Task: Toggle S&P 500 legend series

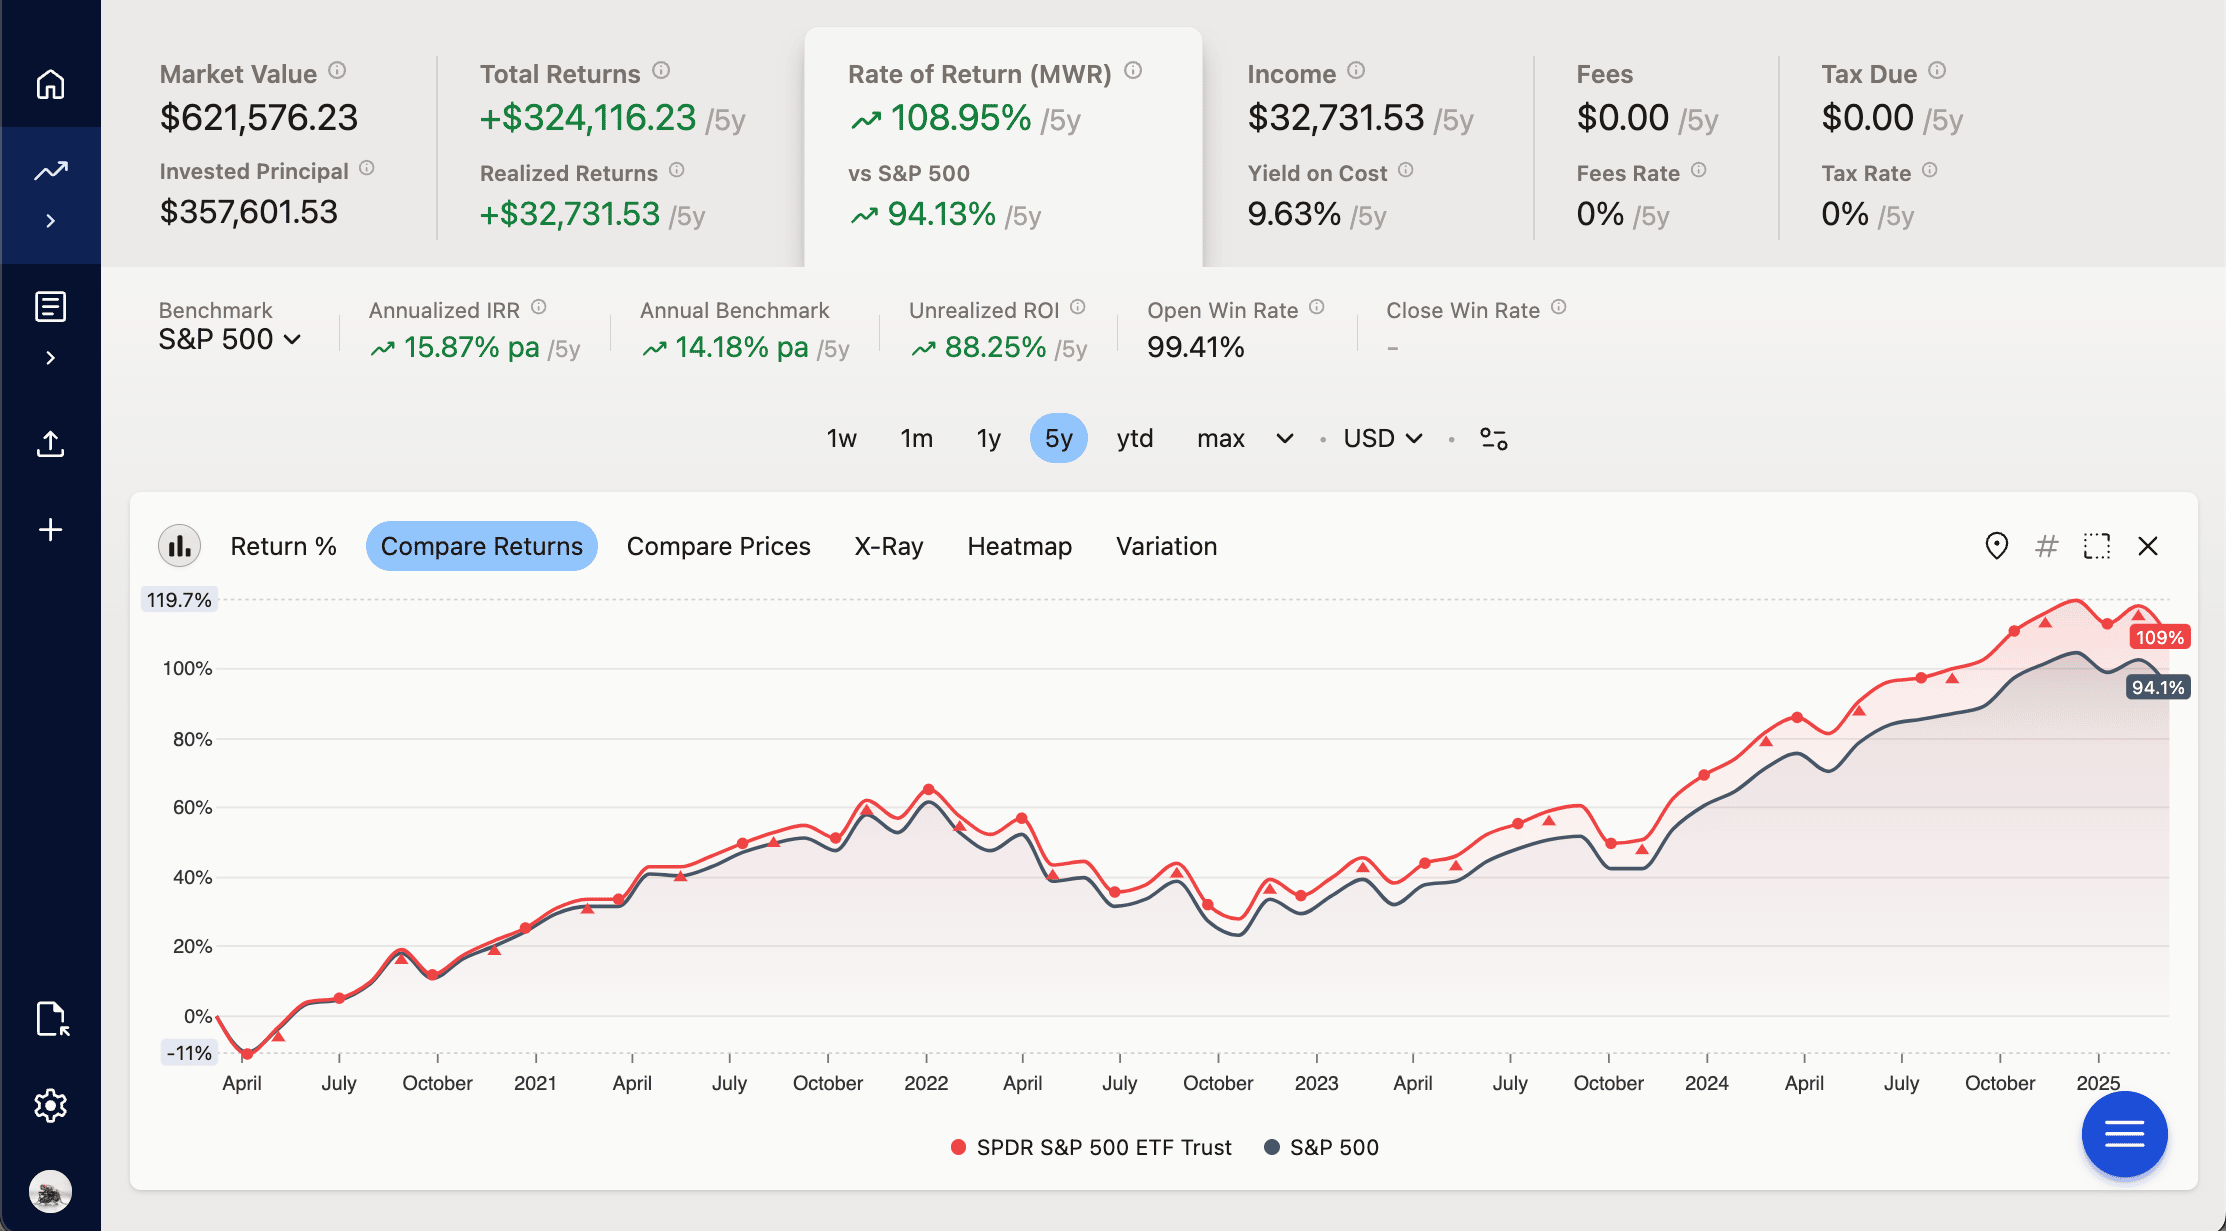Action: point(1321,1147)
